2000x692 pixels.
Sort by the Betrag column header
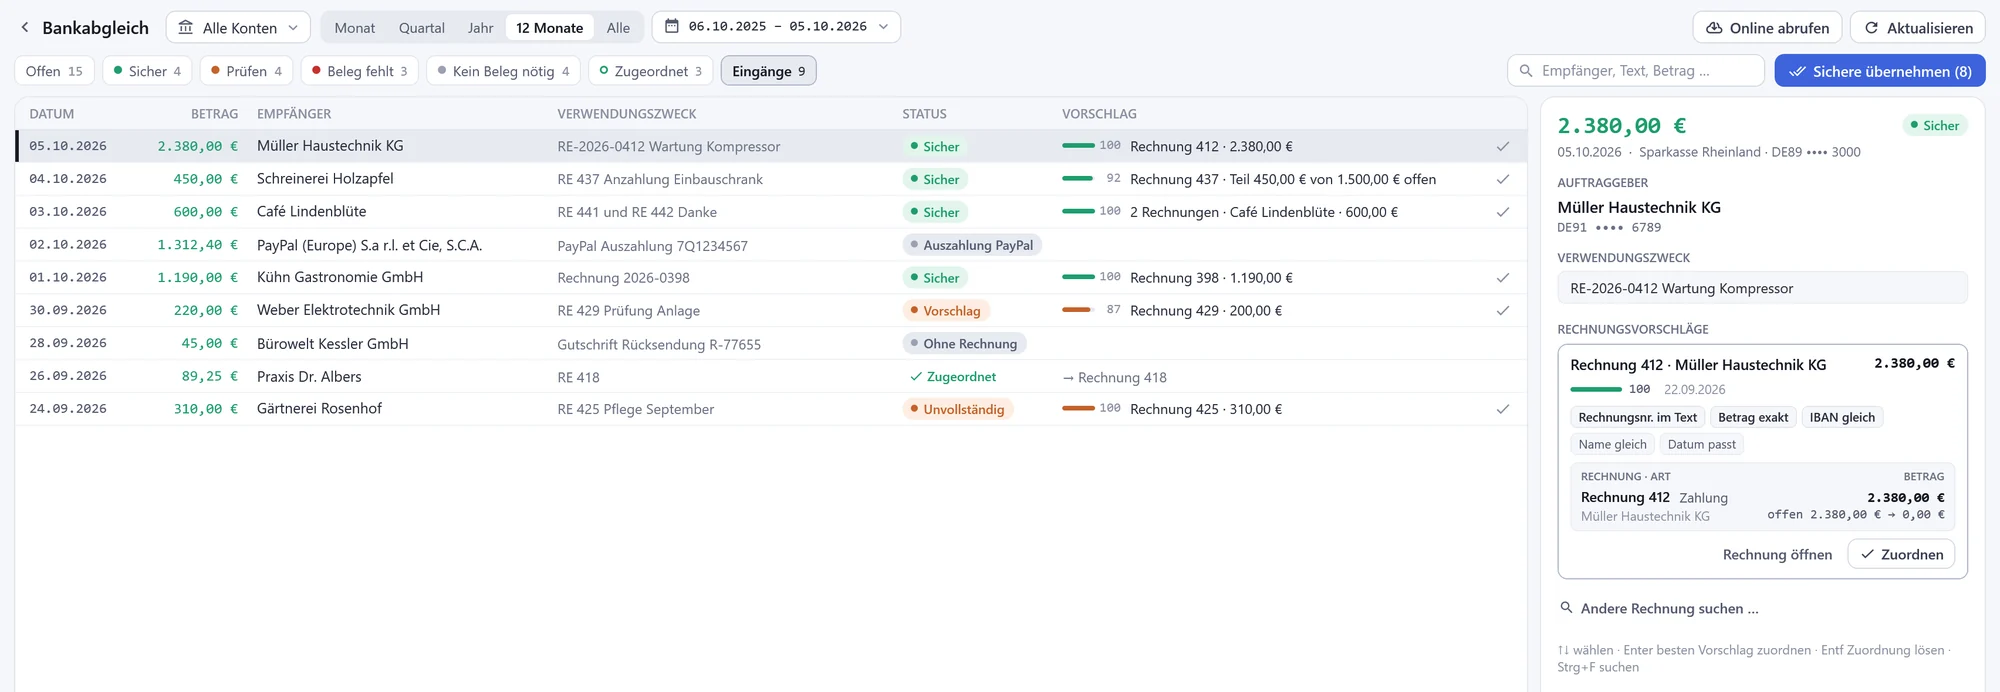pyautogui.click(x=215, y=114)
